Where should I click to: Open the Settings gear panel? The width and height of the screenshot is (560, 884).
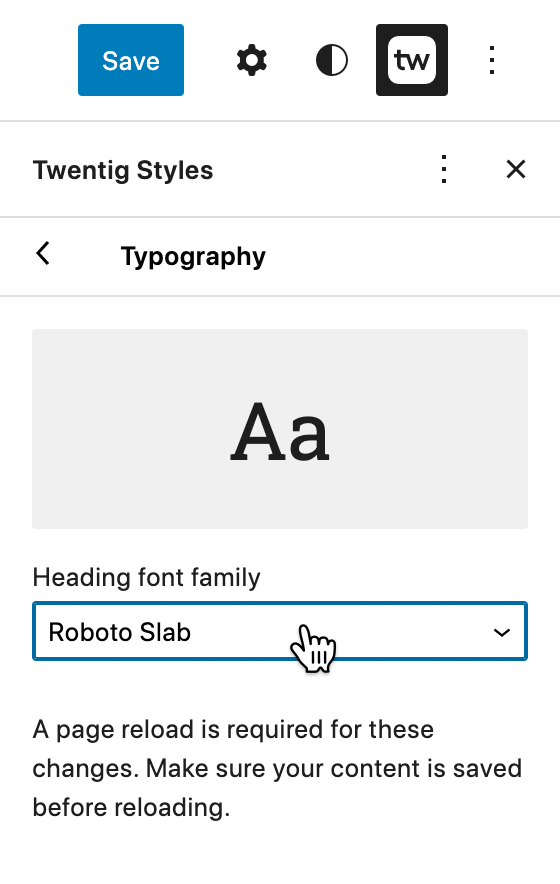[x=252, y=60]
